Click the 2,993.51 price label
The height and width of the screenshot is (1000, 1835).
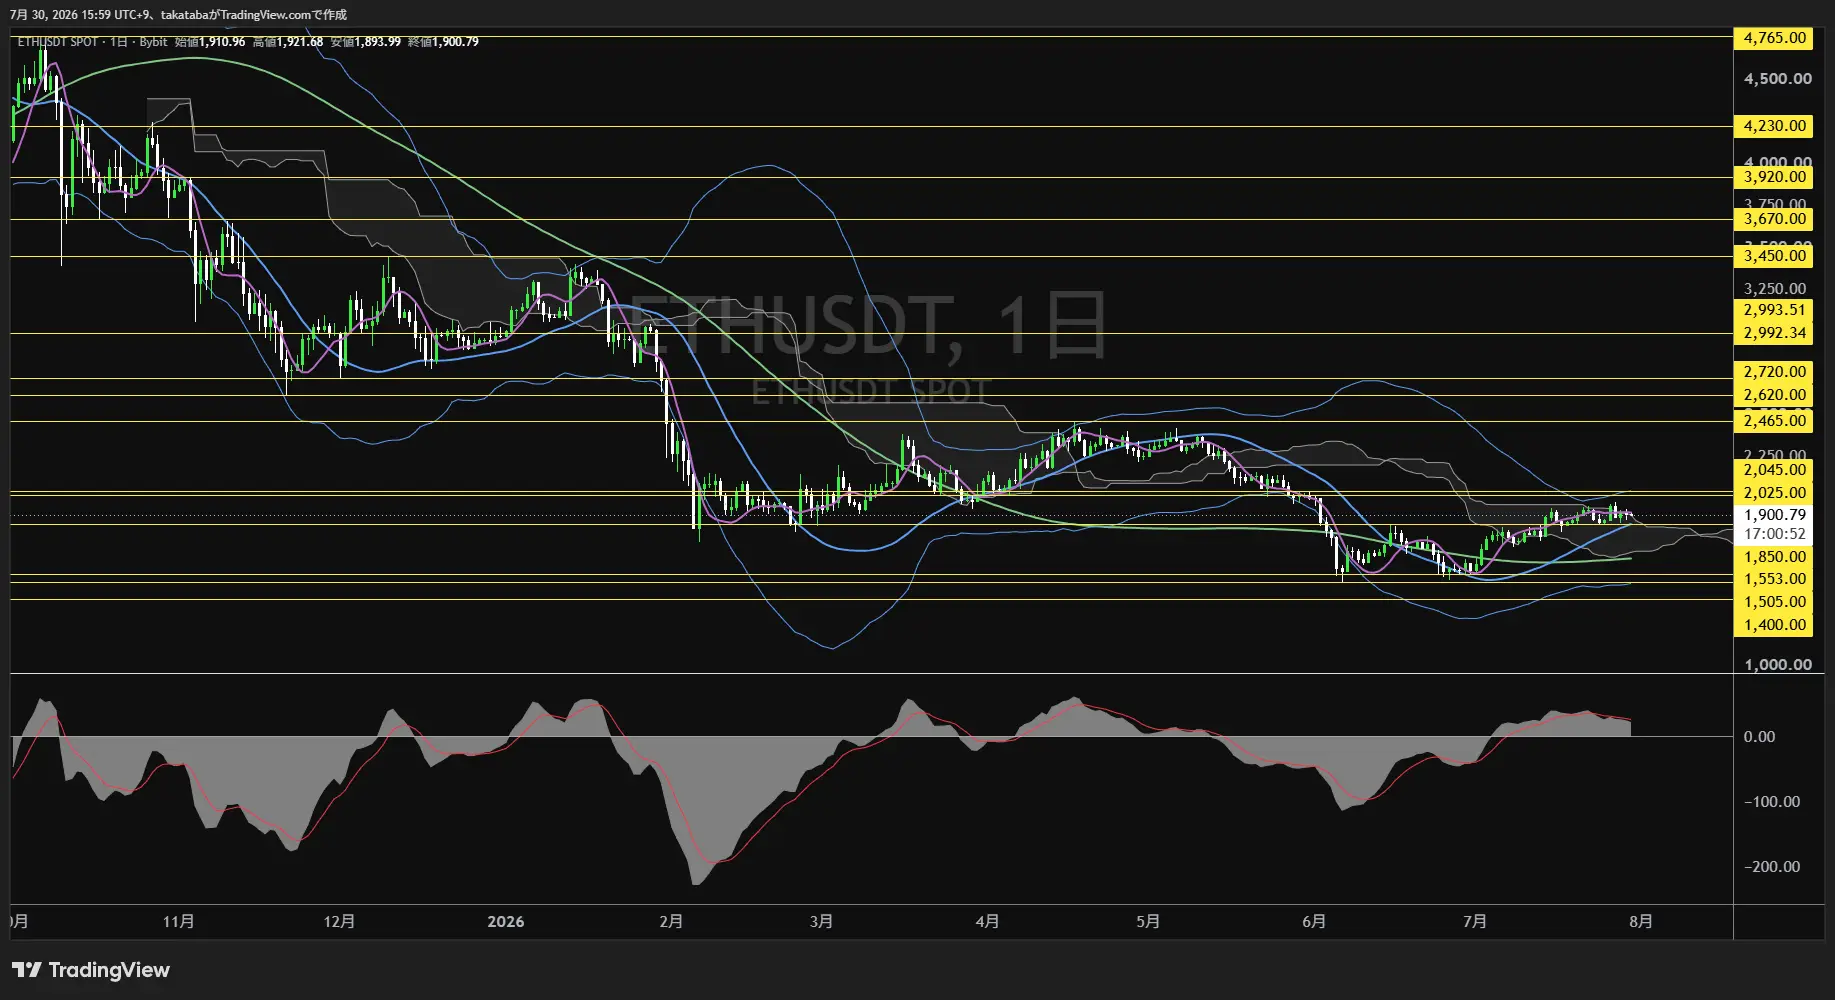pyautogui.click(x=1773, y=310)
